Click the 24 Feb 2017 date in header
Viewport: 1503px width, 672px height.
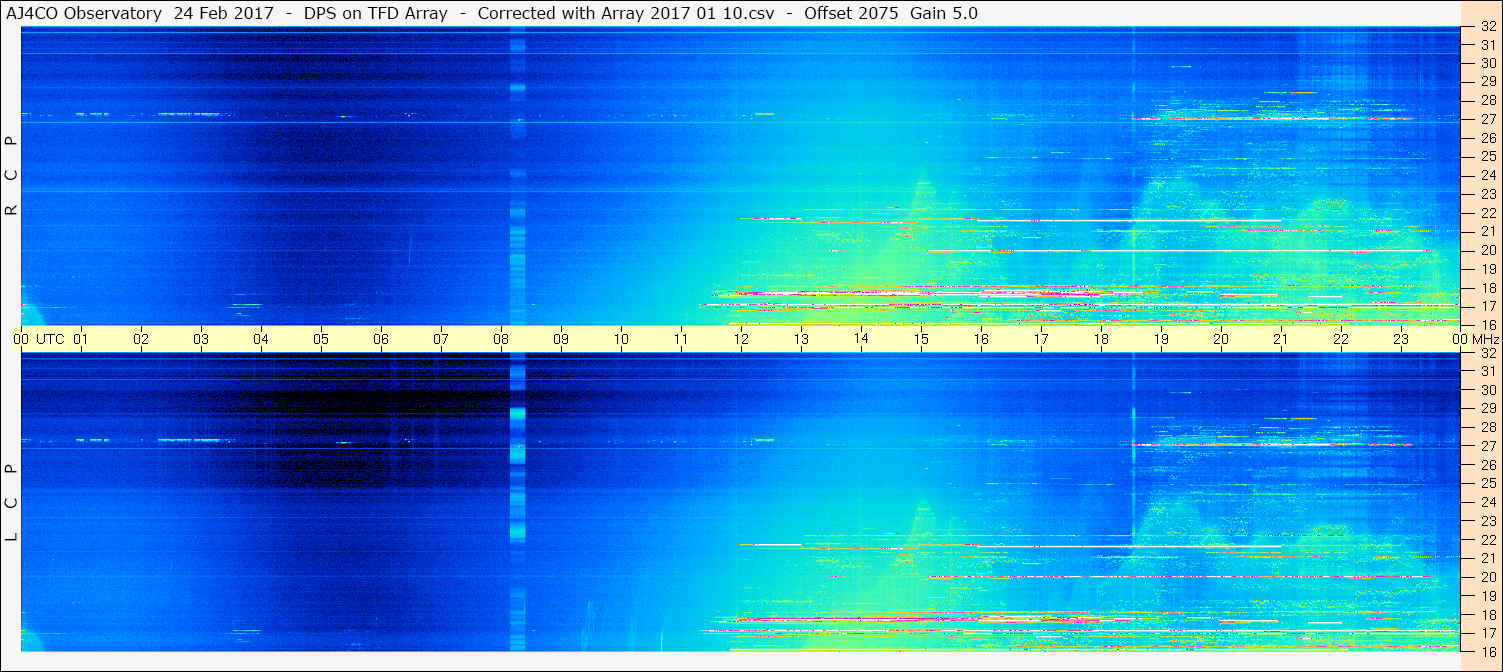tap(224, 13)
